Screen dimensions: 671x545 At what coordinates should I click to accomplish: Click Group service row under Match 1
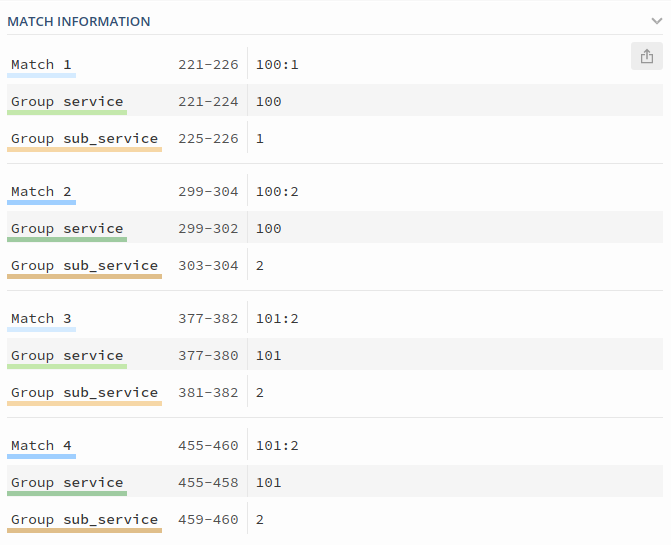point(335,102)
